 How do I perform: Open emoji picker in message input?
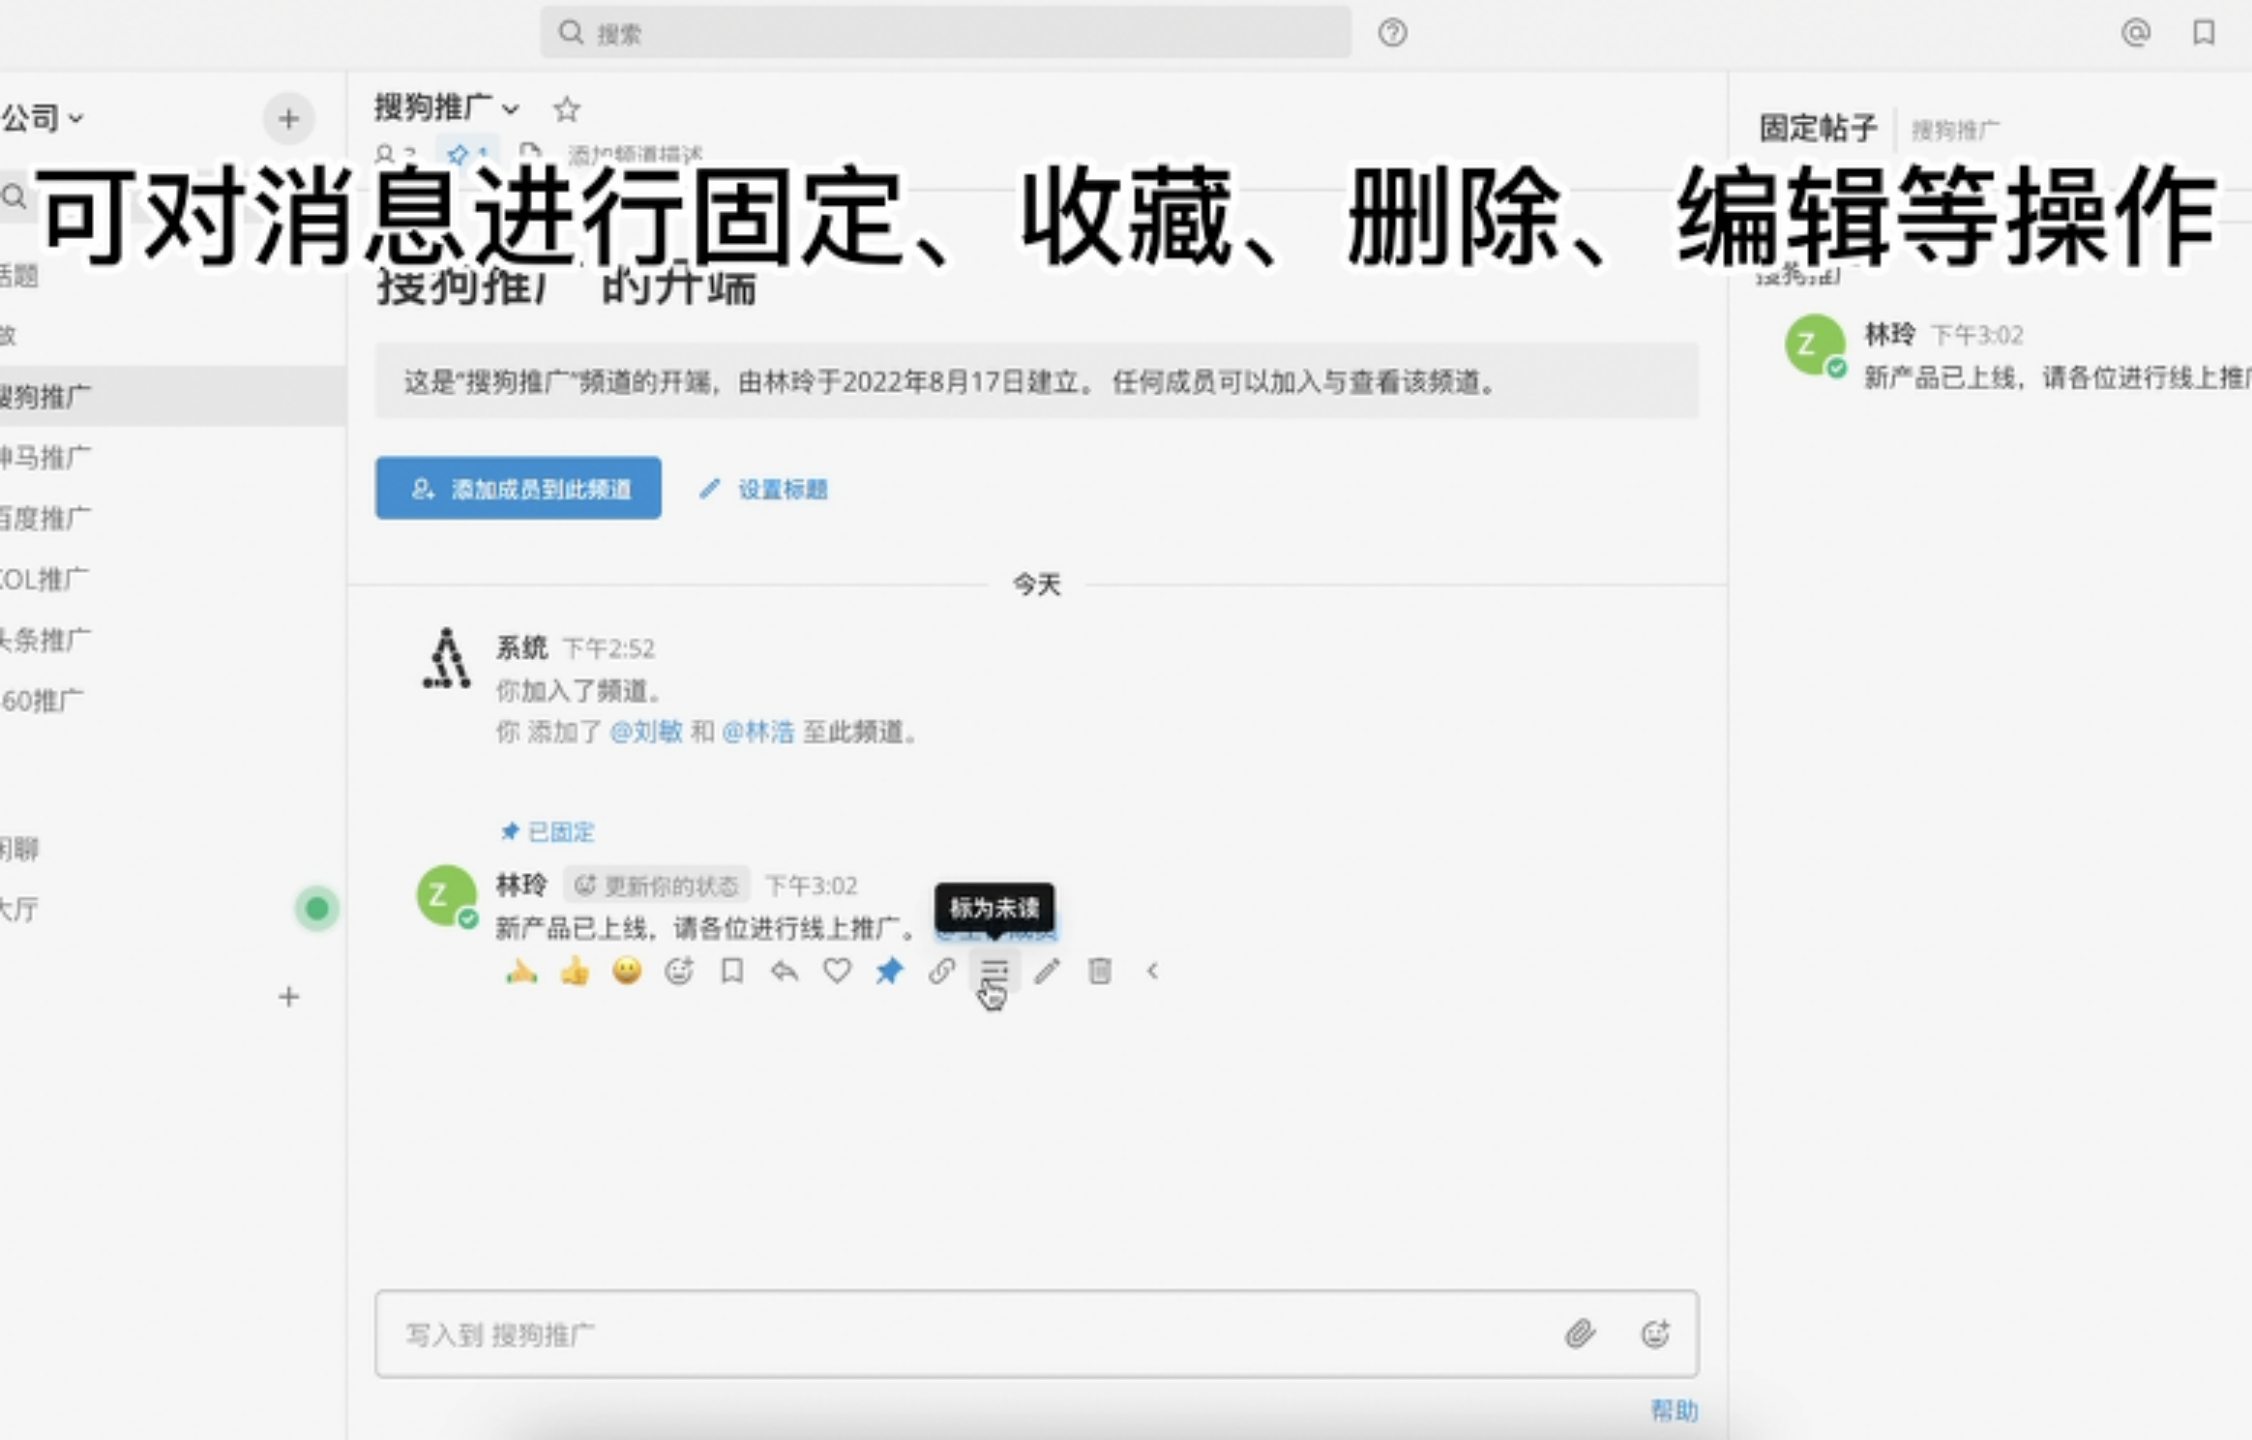(1655, 1334)
